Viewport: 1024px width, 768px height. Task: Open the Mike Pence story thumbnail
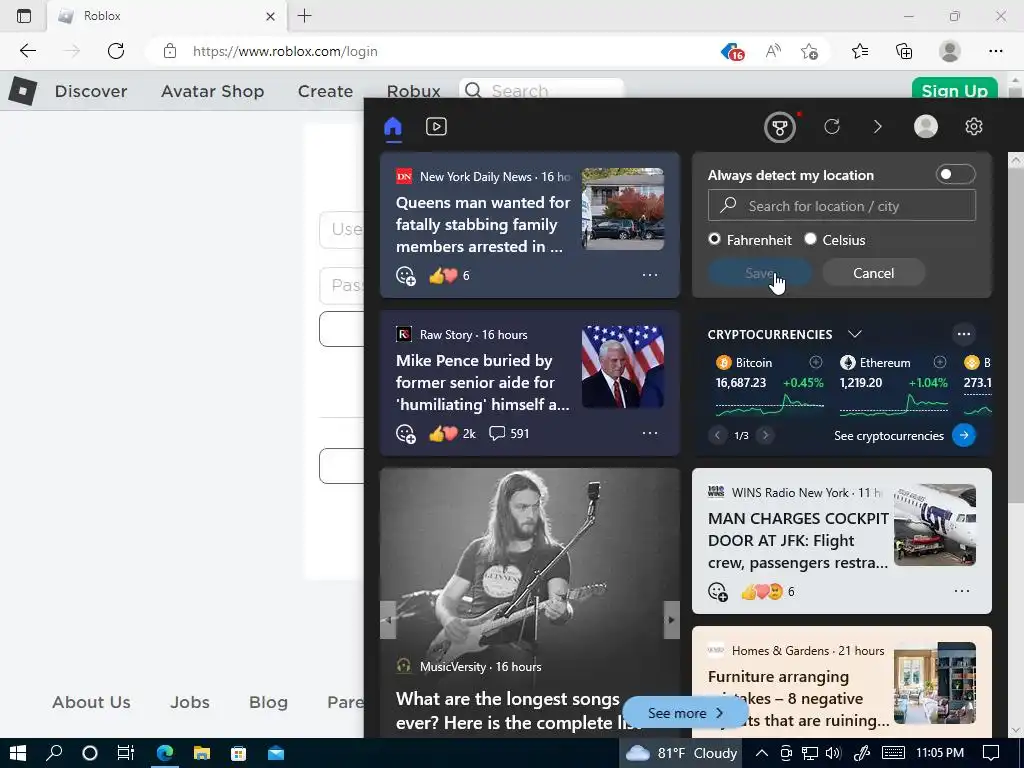tap(623, 366)
